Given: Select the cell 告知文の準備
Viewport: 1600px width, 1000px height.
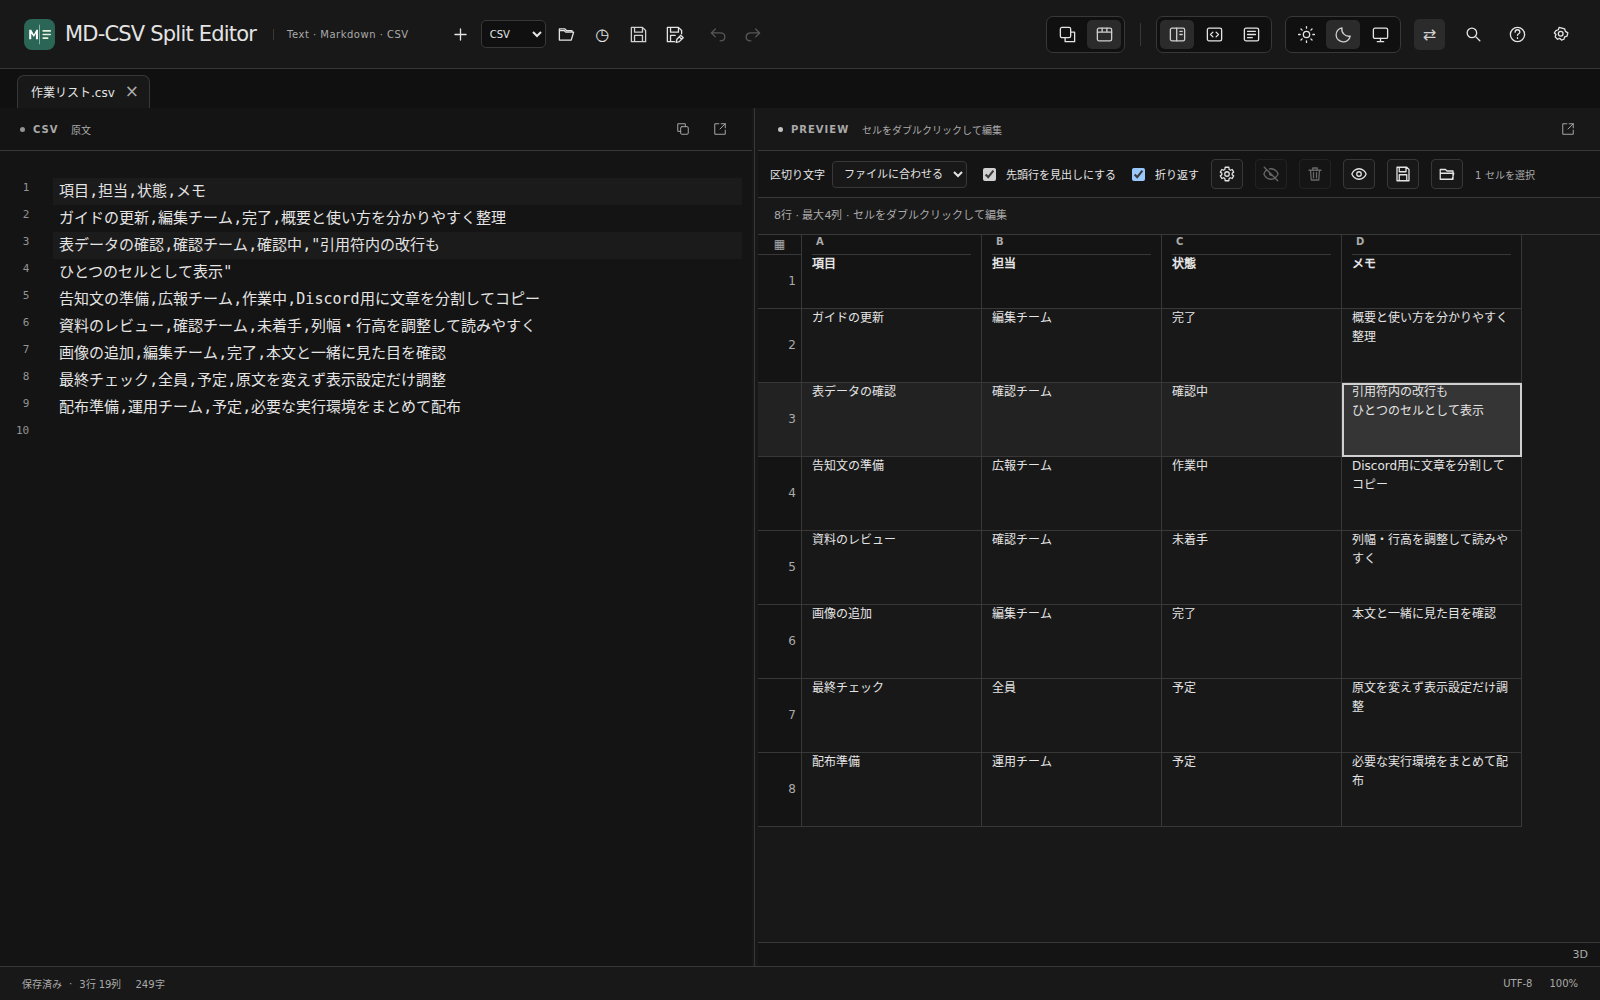Looking at the screenshot, I should [x=891, y=493].
